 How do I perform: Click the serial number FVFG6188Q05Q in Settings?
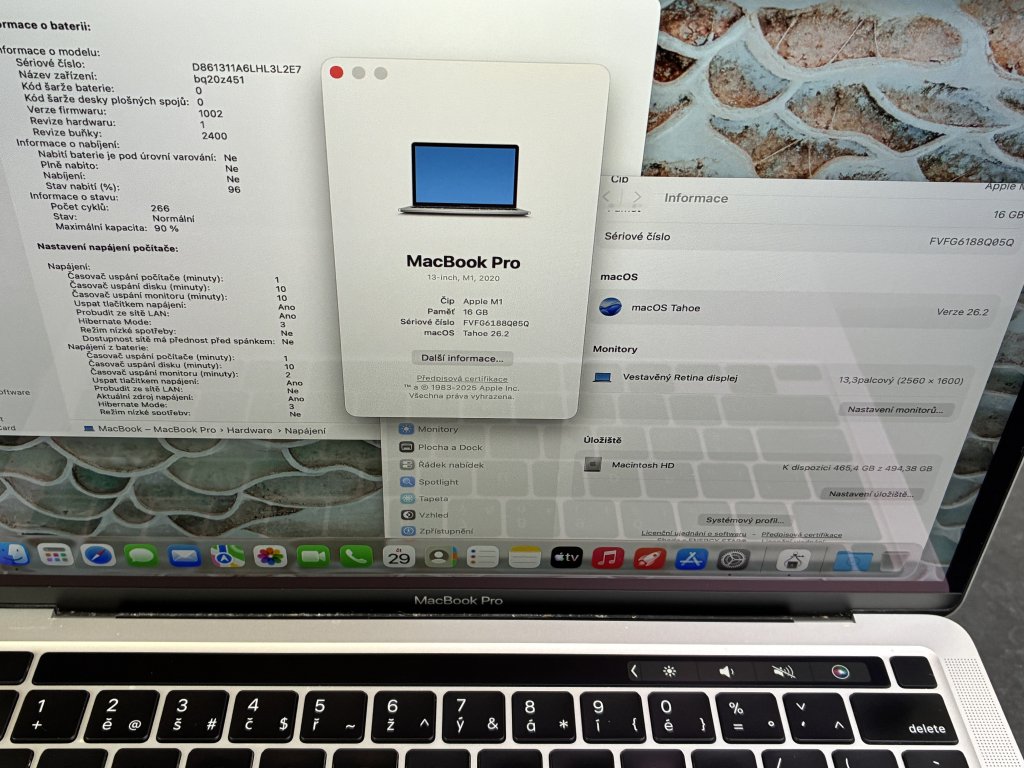click(971, 241)
